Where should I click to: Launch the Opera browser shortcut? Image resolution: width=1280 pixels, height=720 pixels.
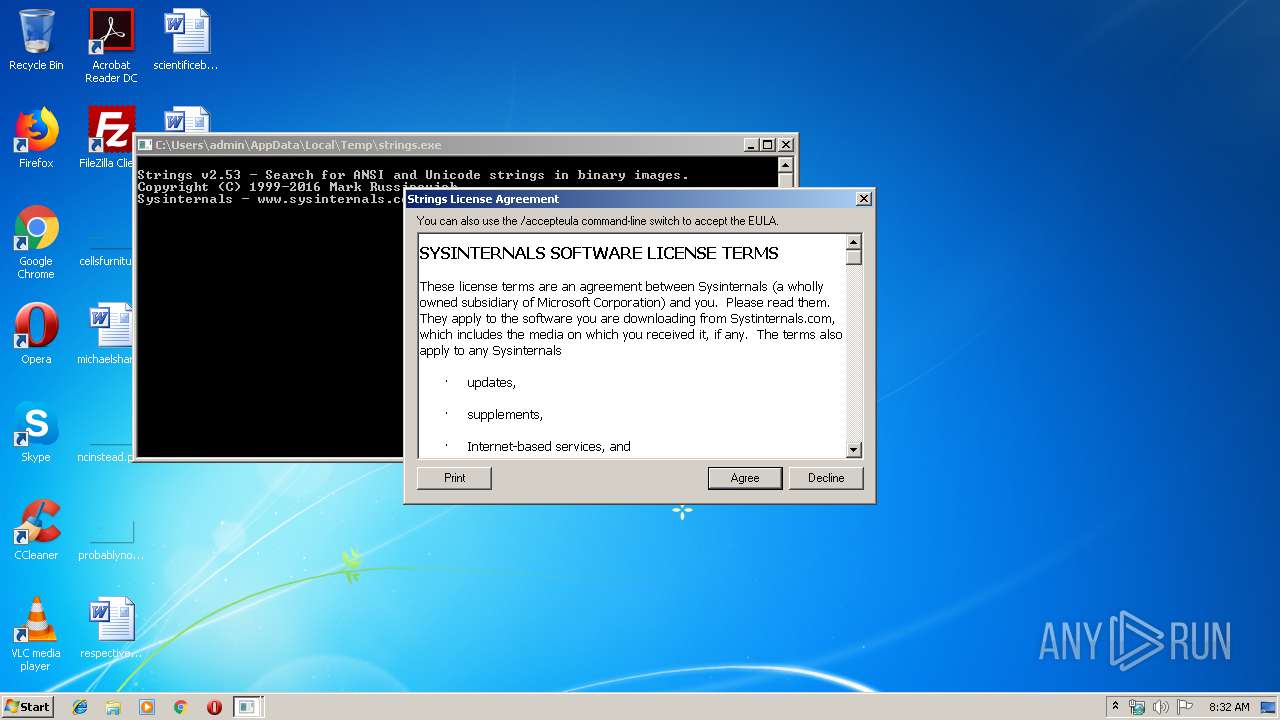[x=36, y=334]
